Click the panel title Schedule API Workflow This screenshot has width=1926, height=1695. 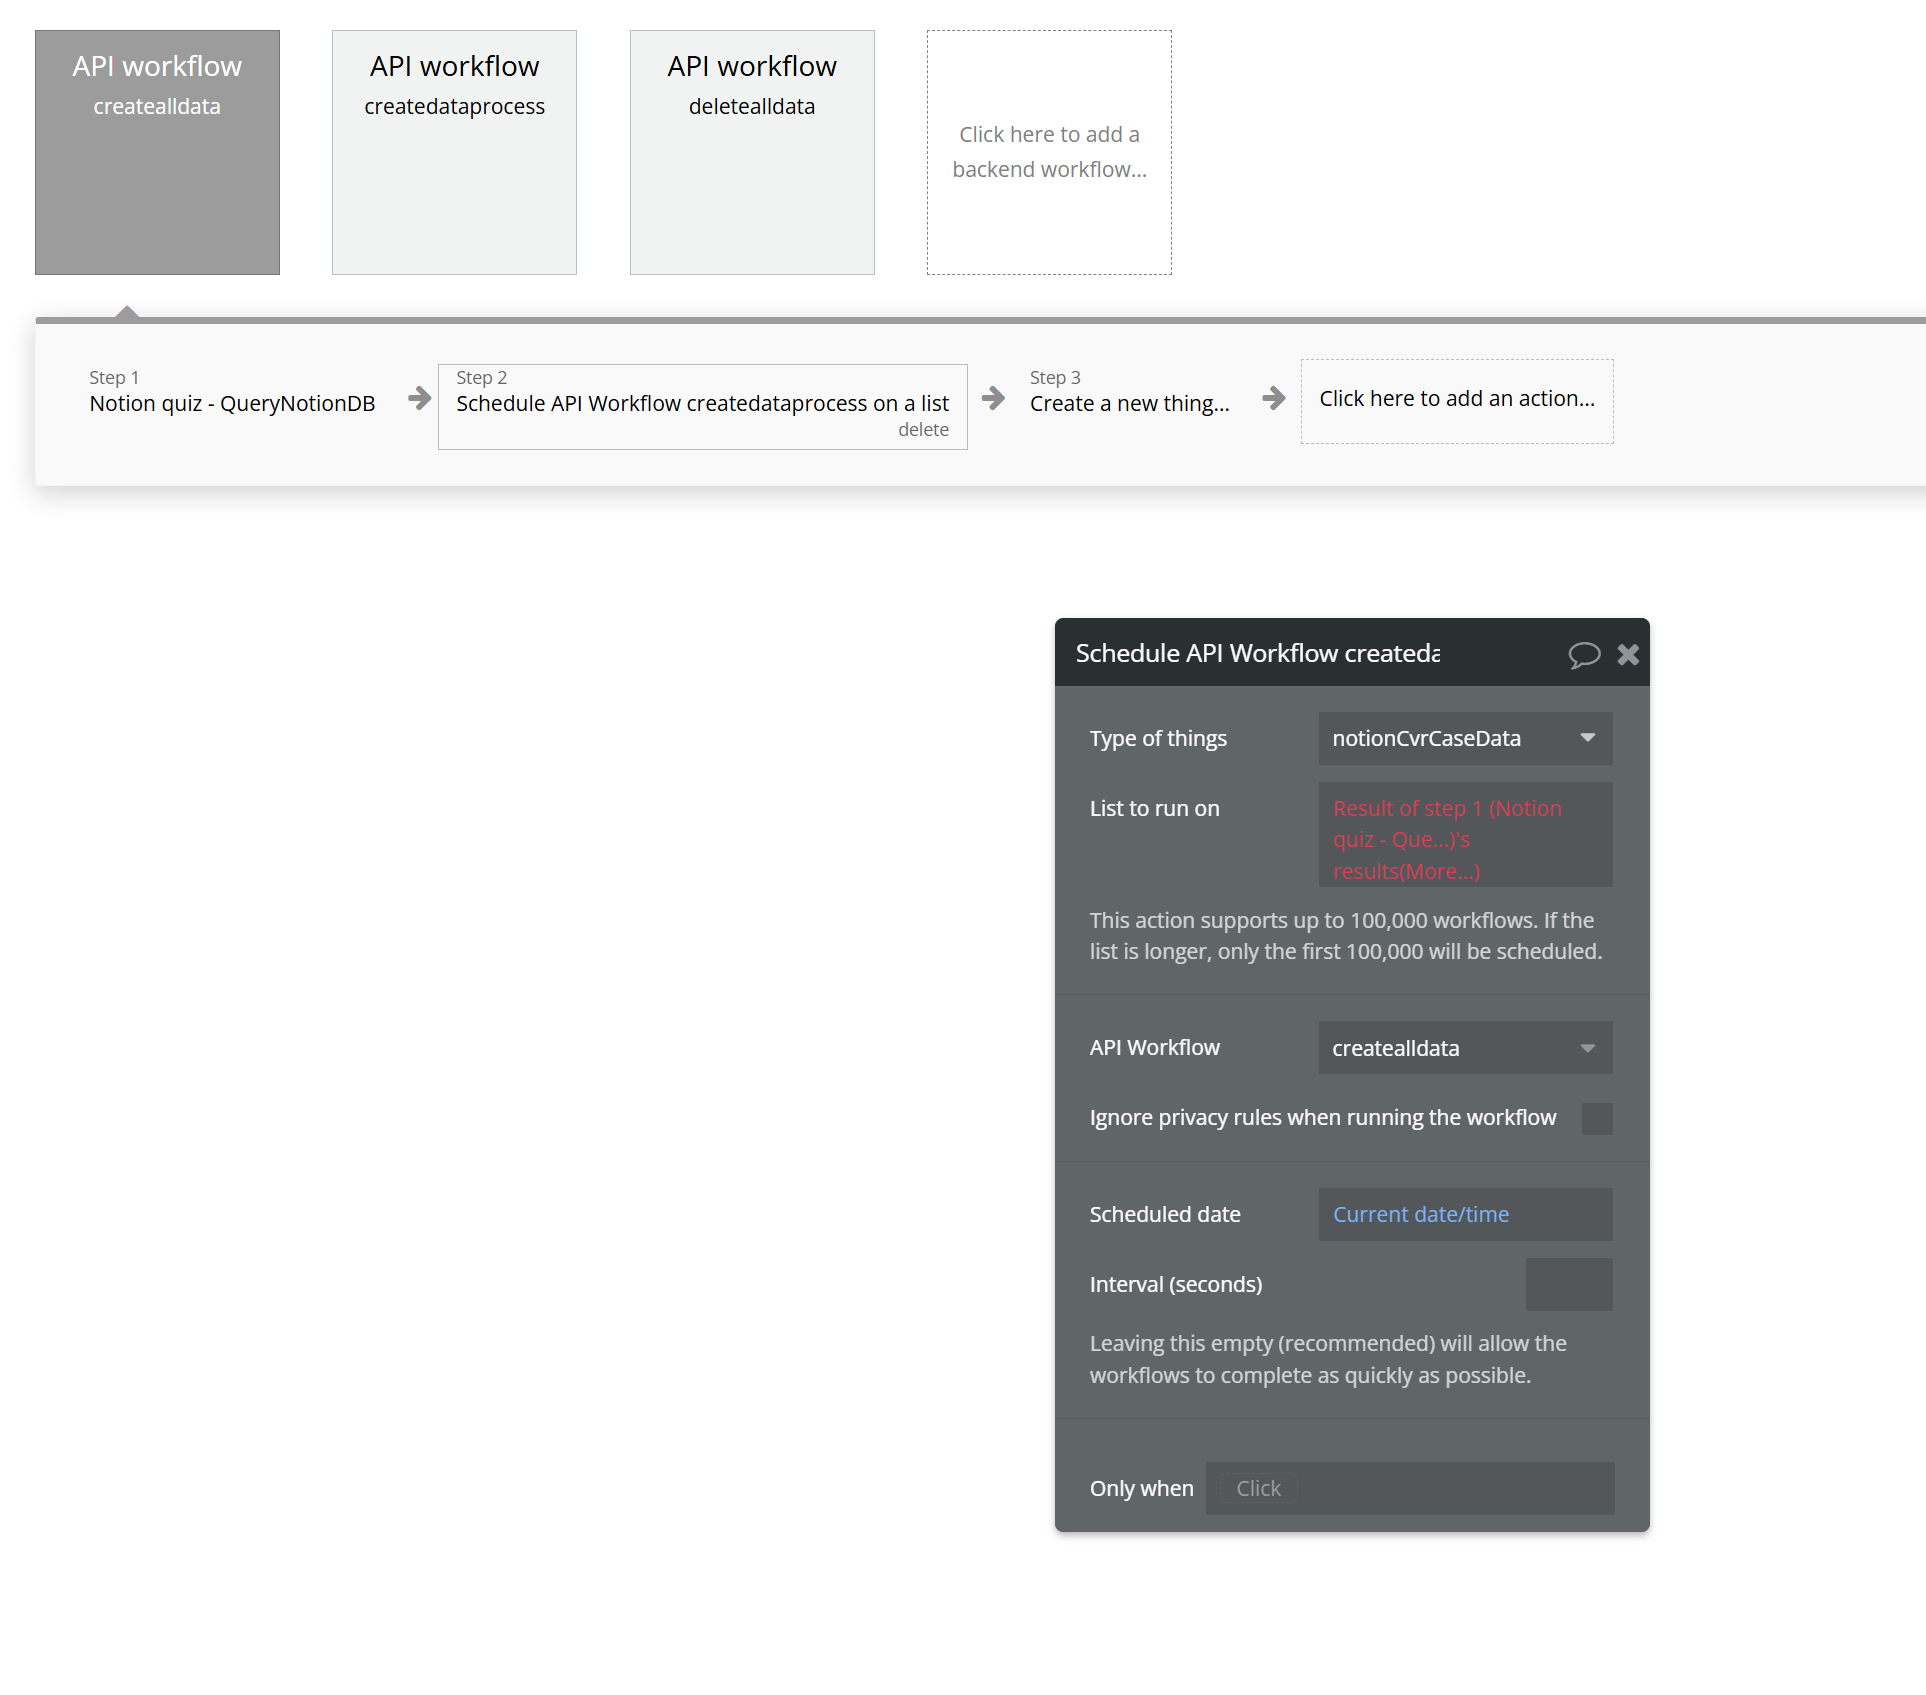tap(1257, 653)
